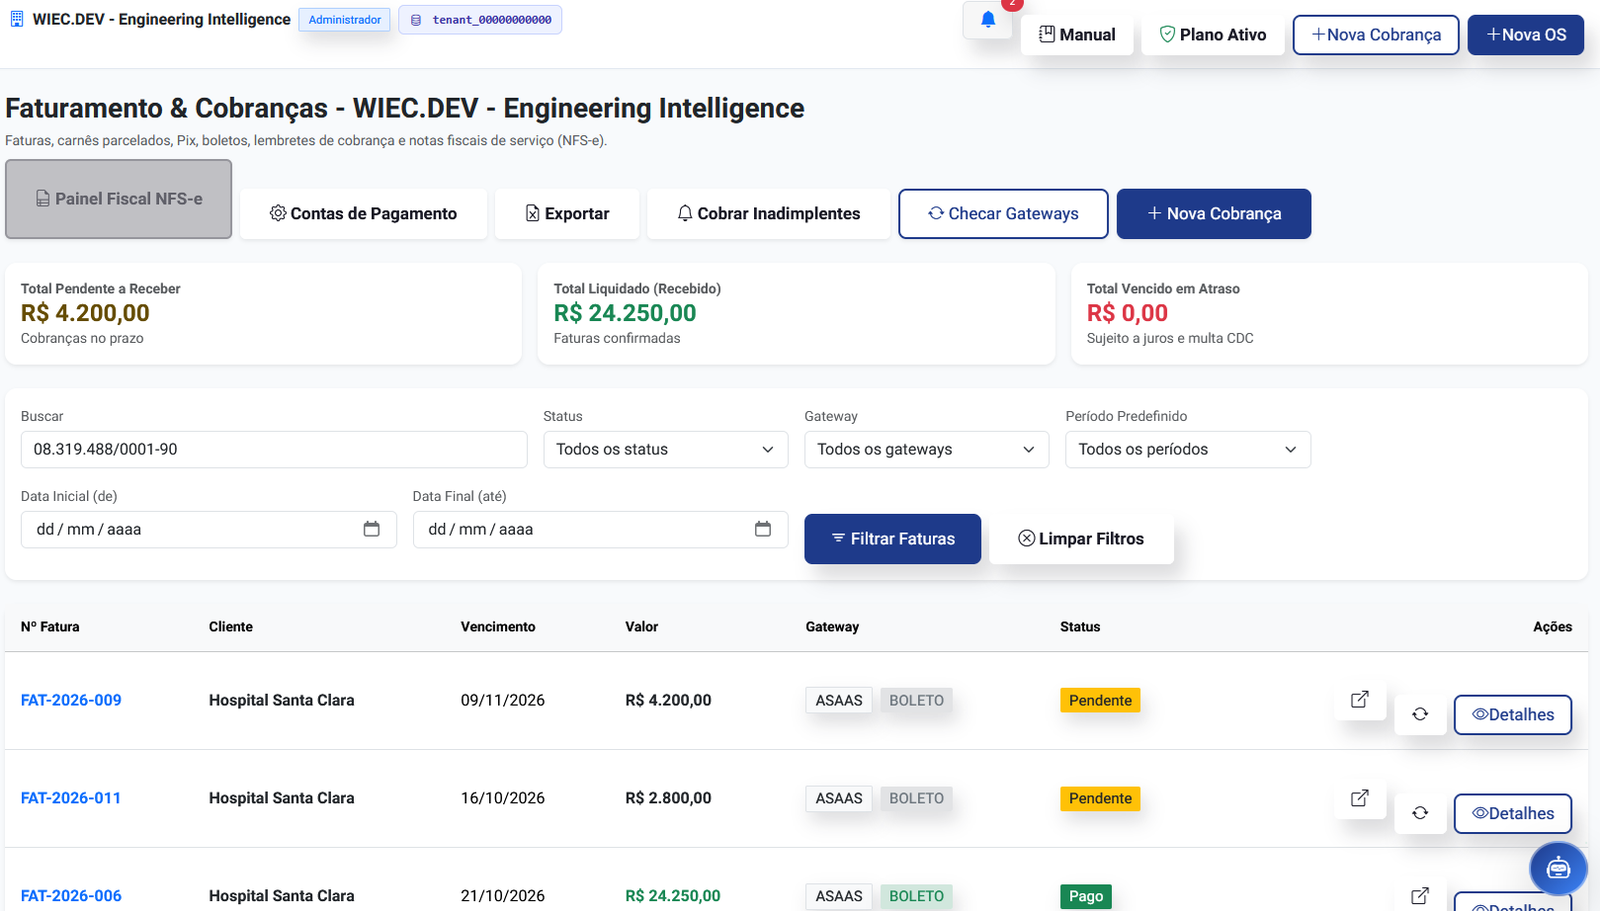This screenshot has width=1600, height=911.
Task: Open the notifications bell
Action: tap(988, 20)
